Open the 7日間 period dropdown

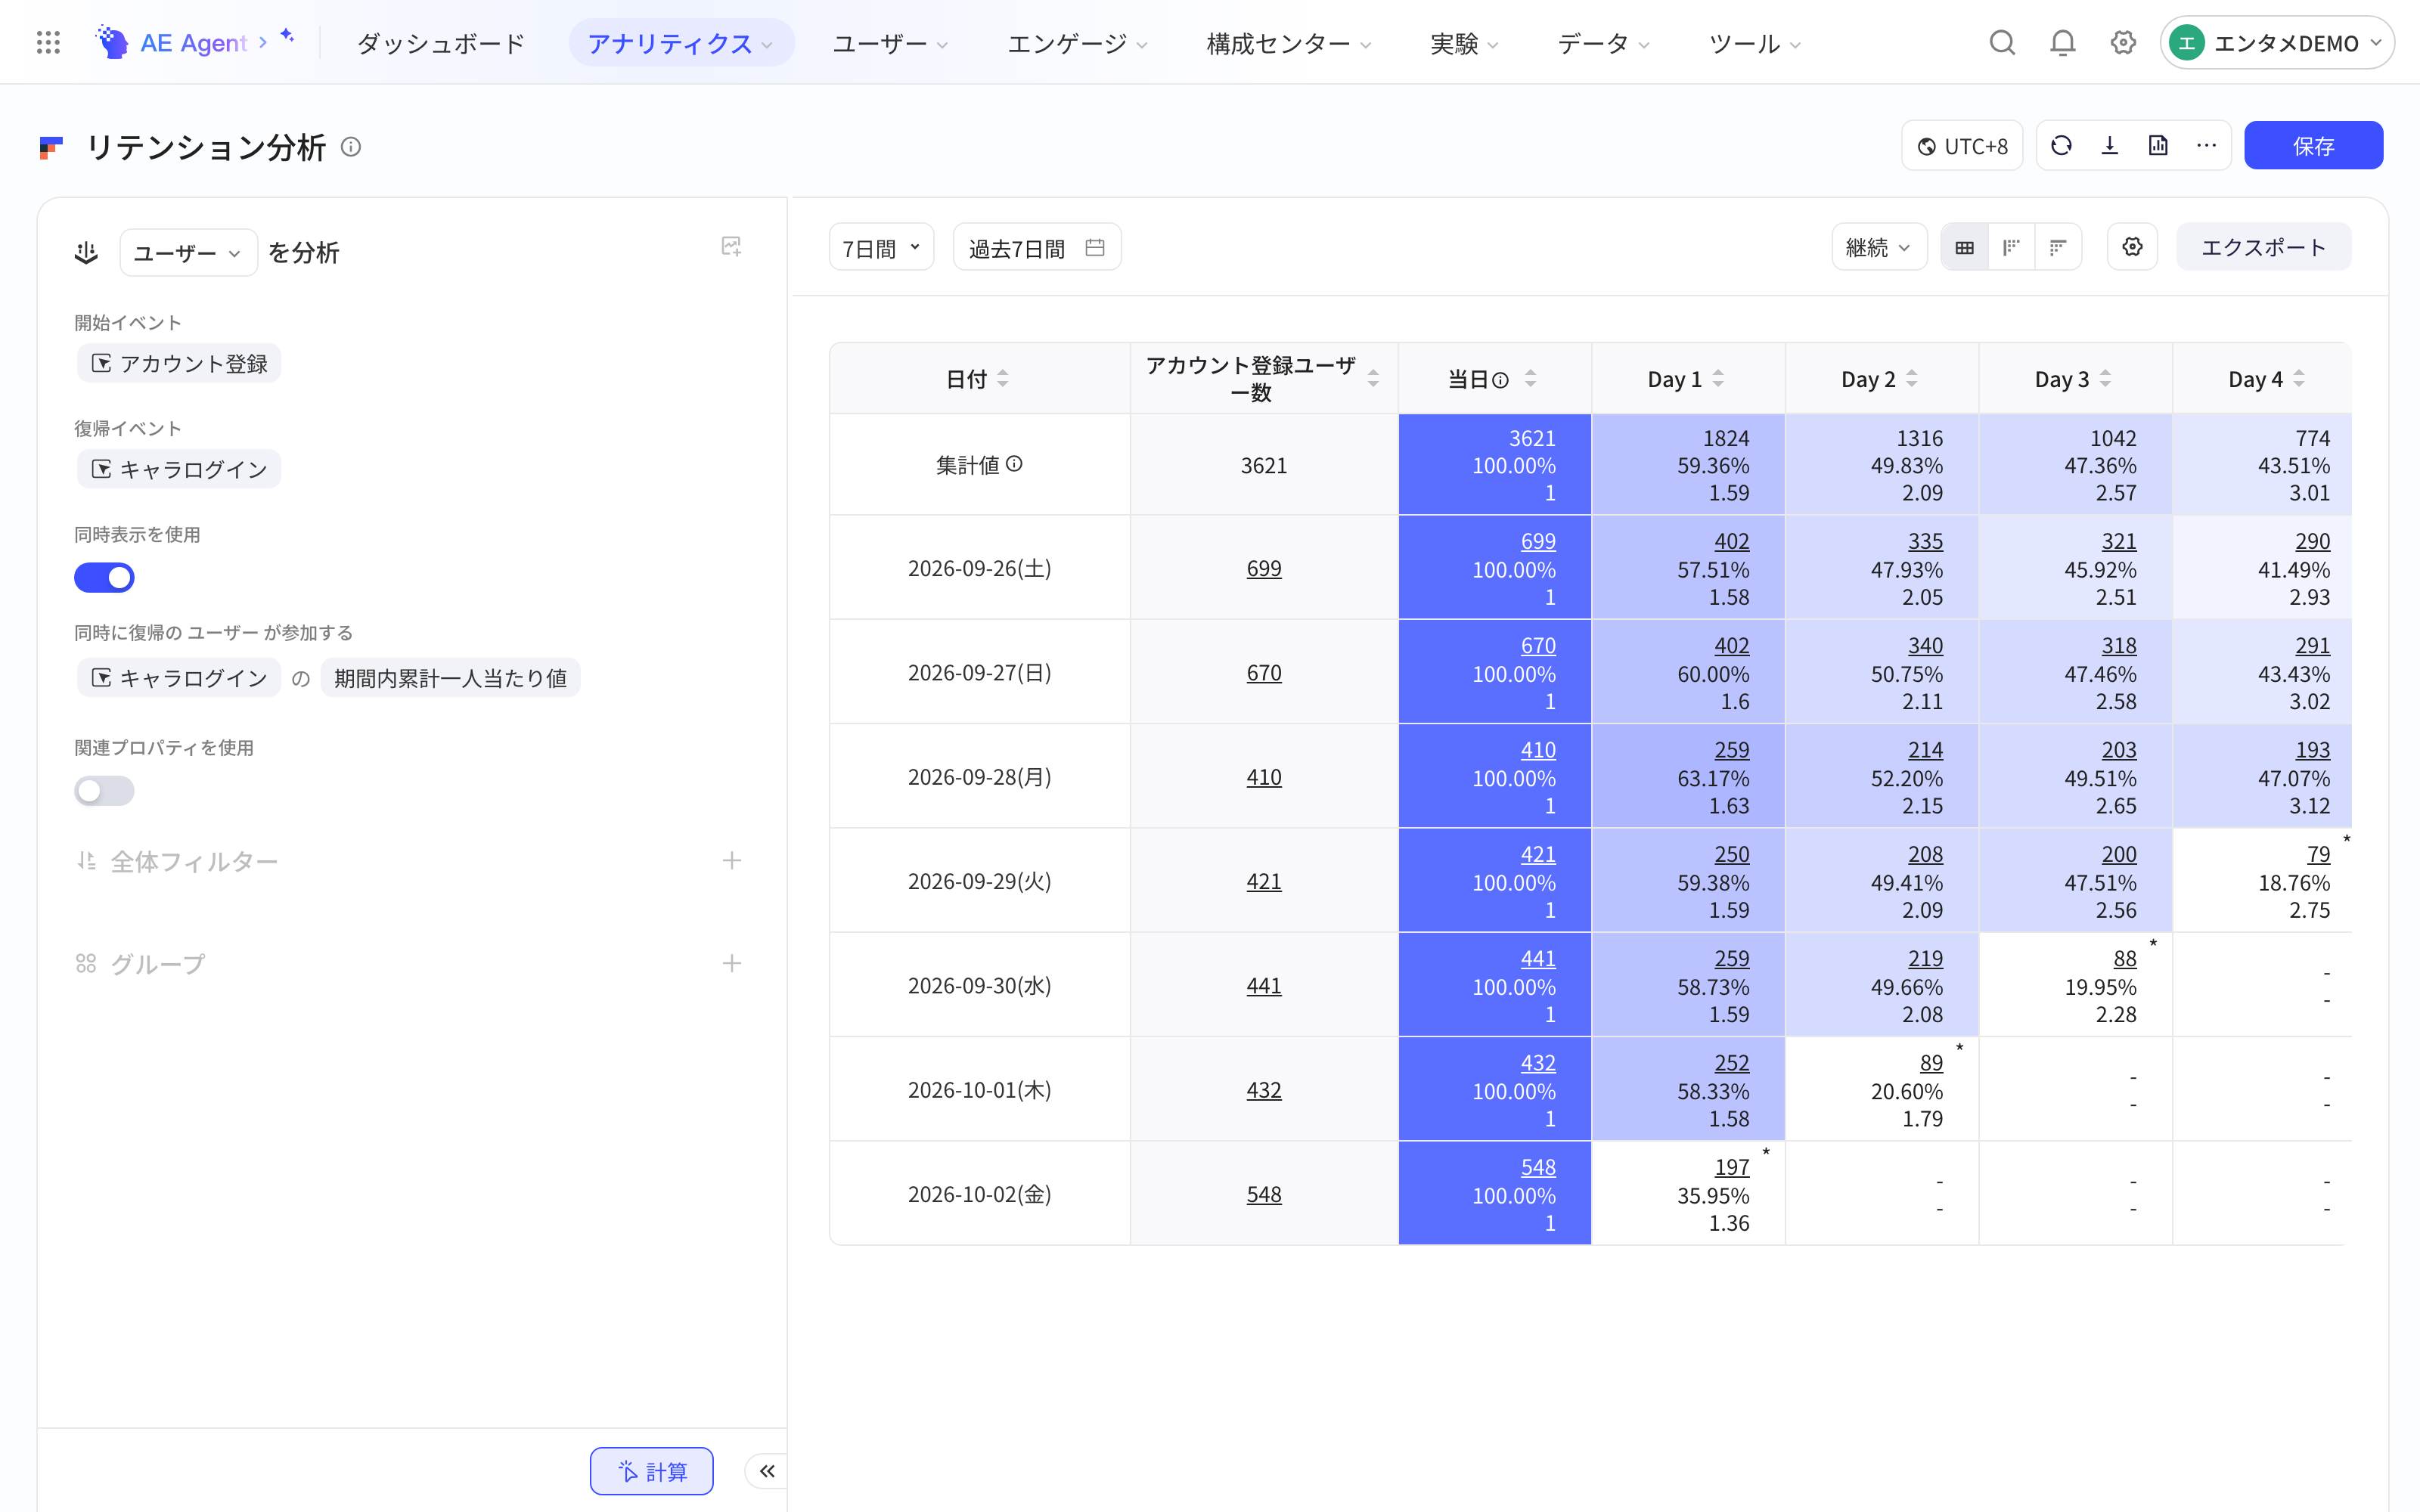tap(881, 247)
